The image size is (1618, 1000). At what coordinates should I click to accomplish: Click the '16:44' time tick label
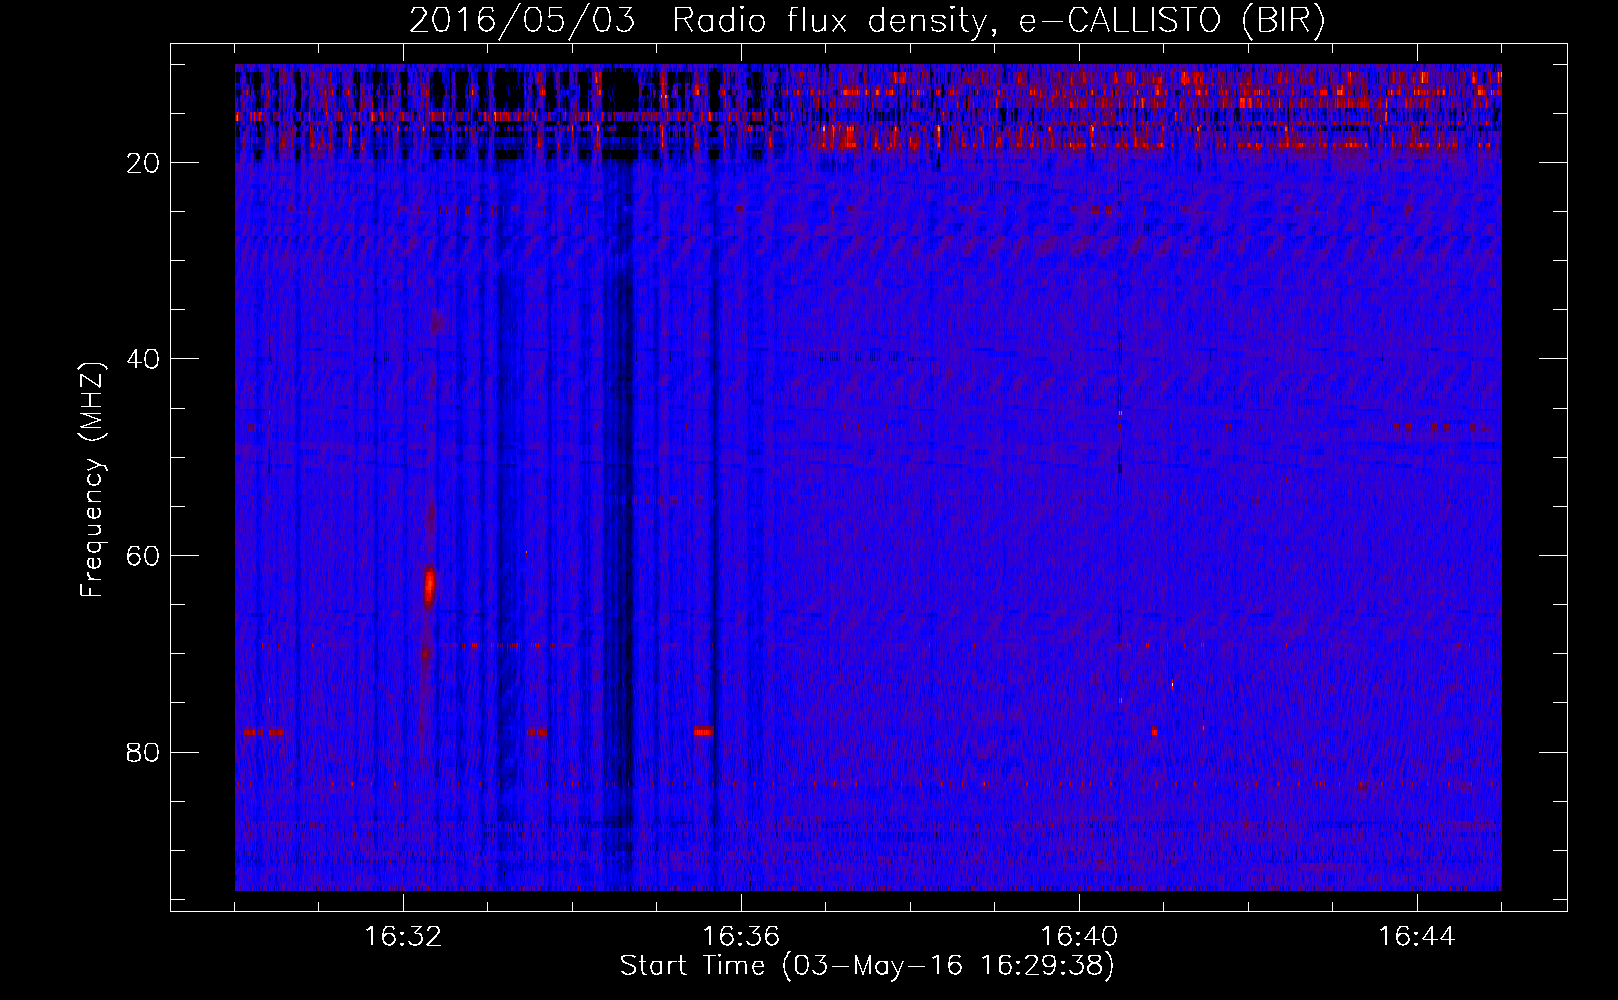[x=1417, y=937]
